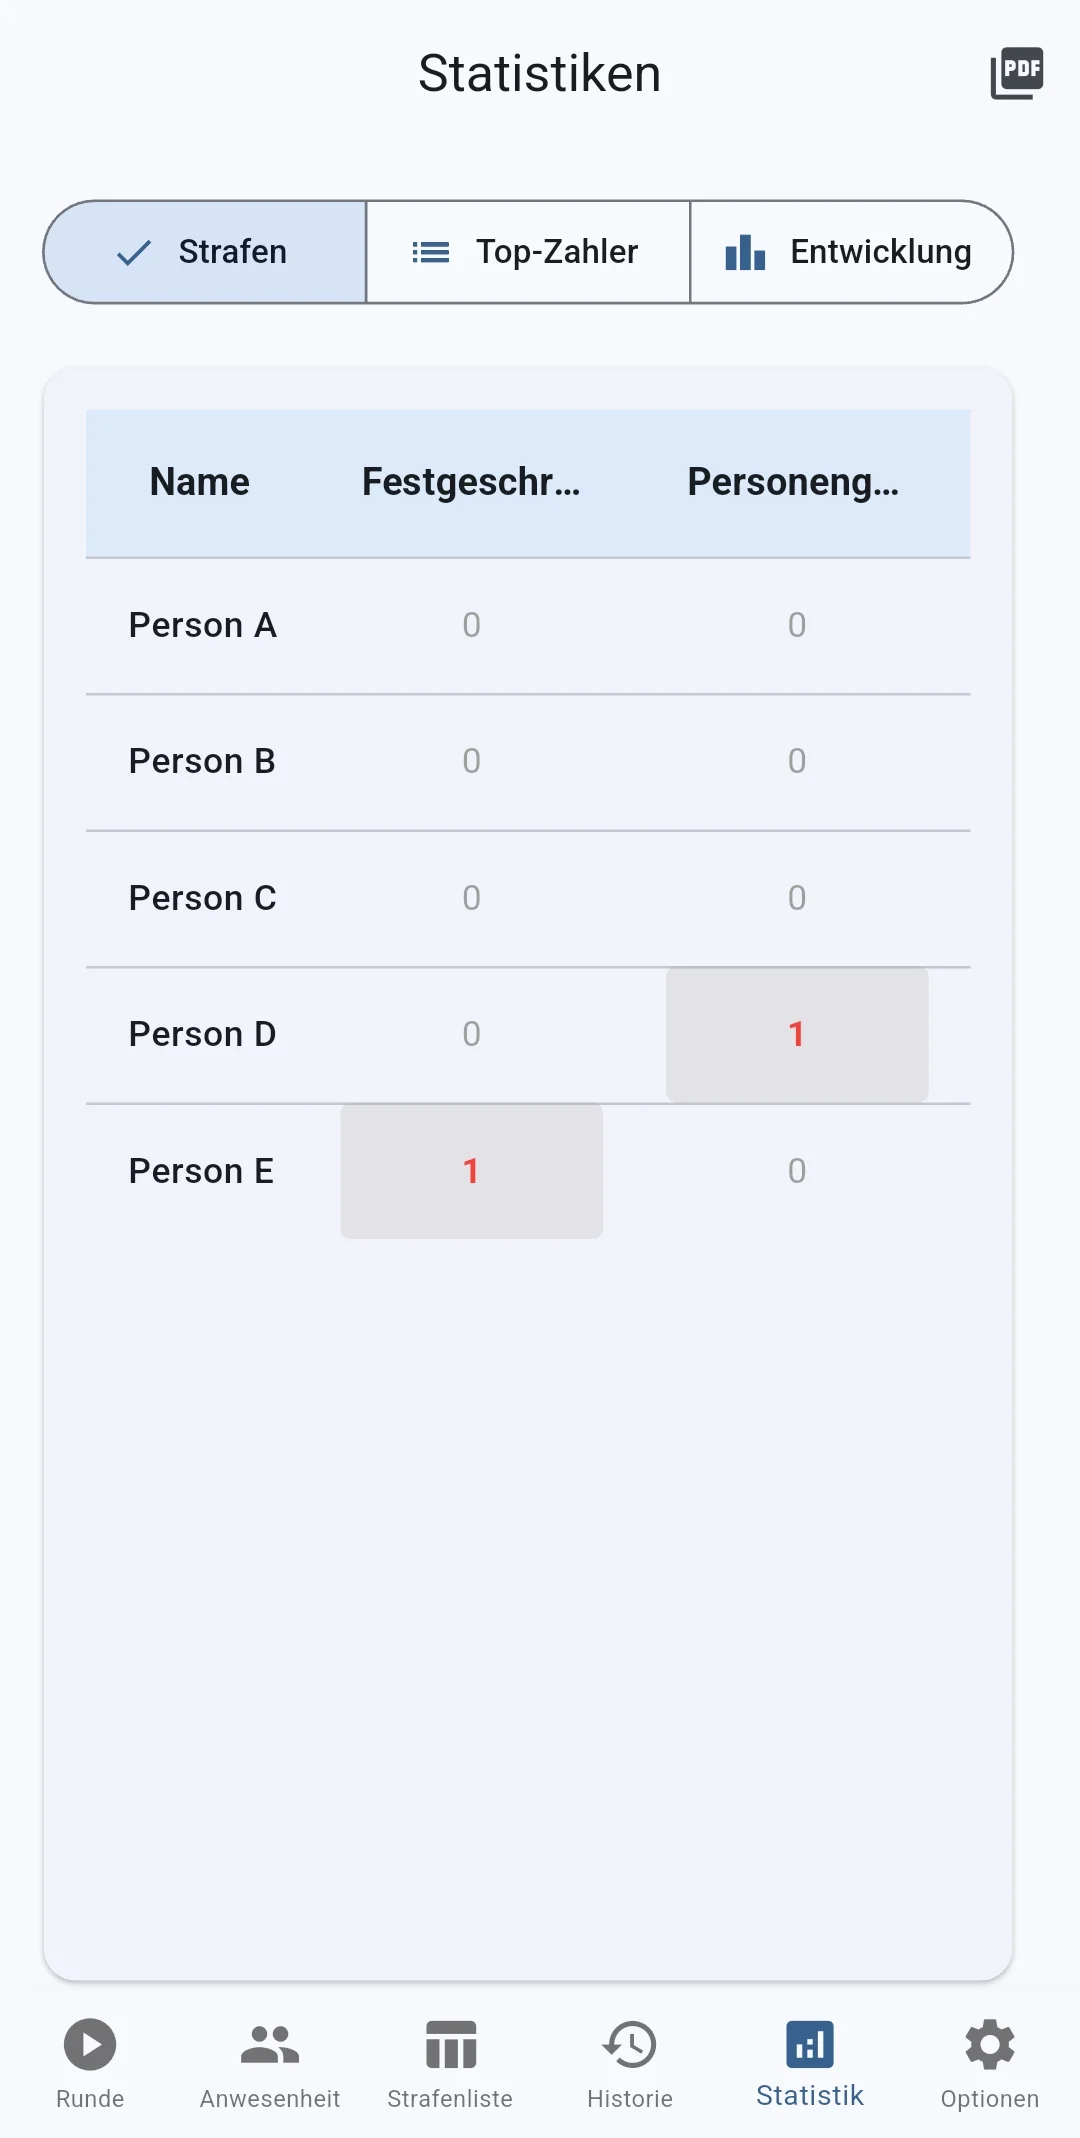Sort by the Personeng... column header

click(793, 482)
